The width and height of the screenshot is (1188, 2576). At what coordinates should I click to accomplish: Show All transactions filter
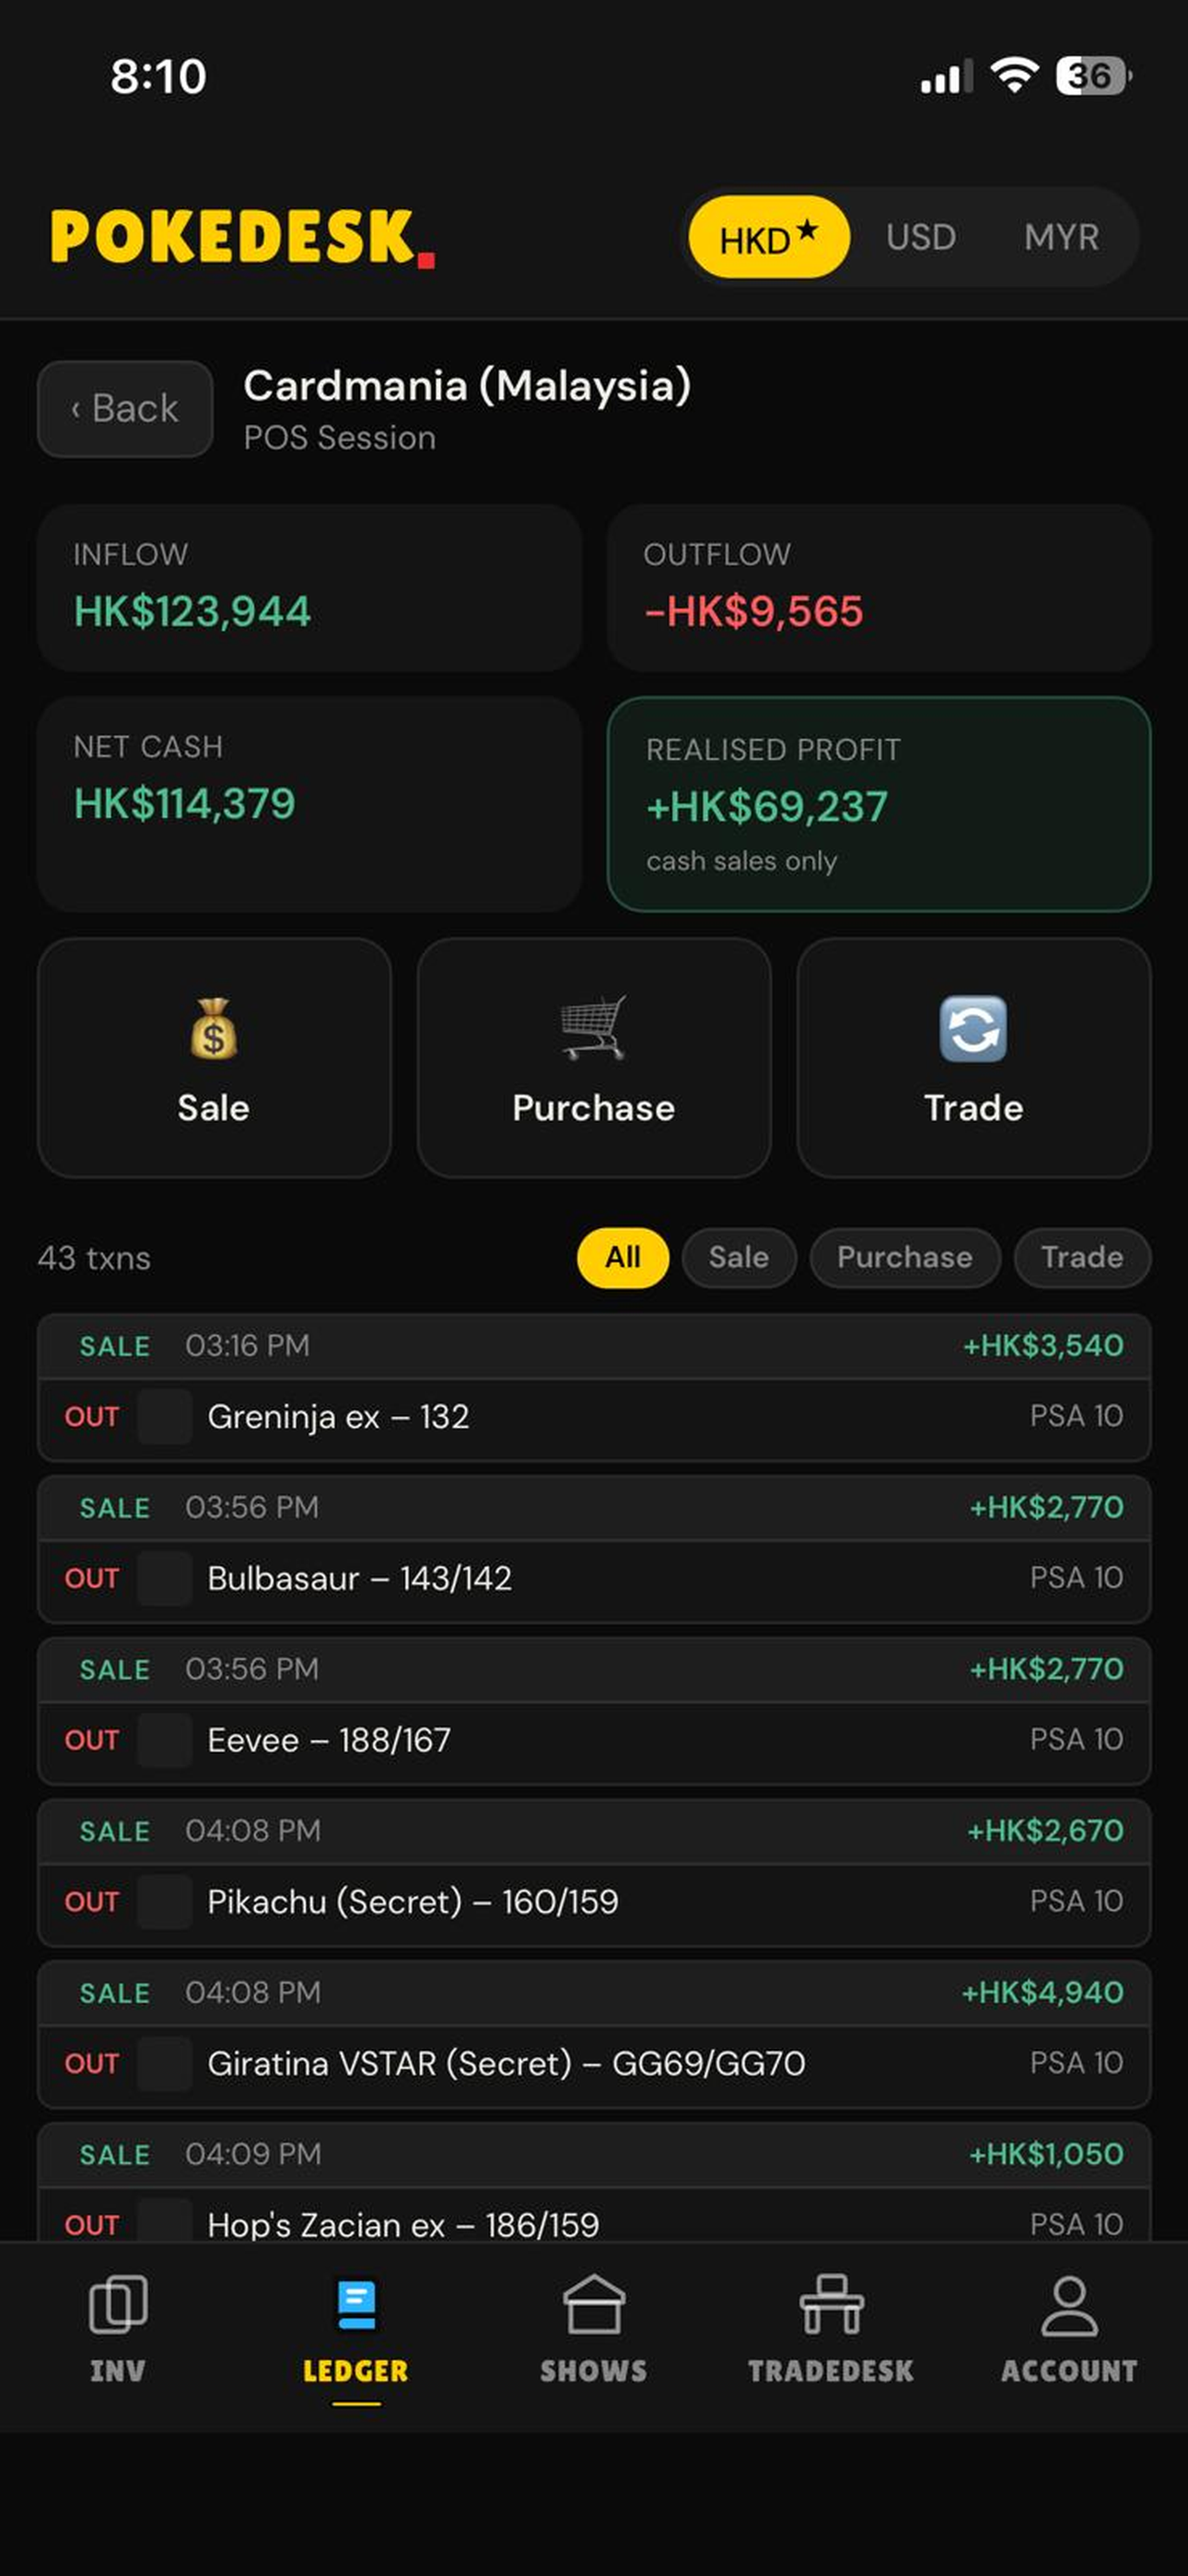coord(623,1257)
